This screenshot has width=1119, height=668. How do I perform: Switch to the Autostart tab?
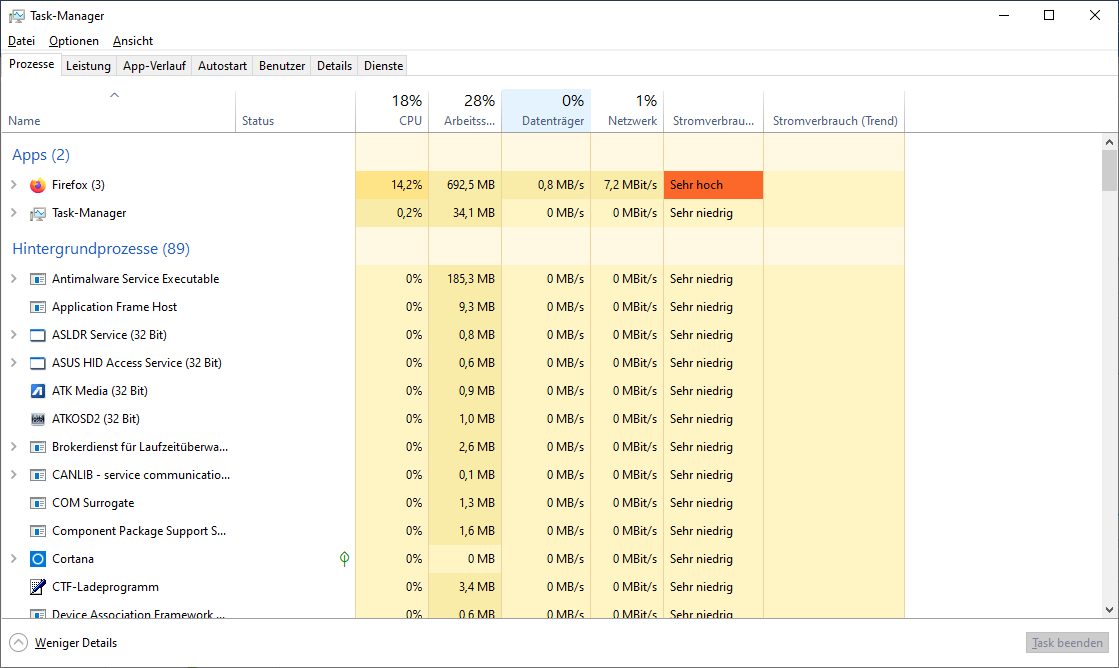(x=222, y=66)
